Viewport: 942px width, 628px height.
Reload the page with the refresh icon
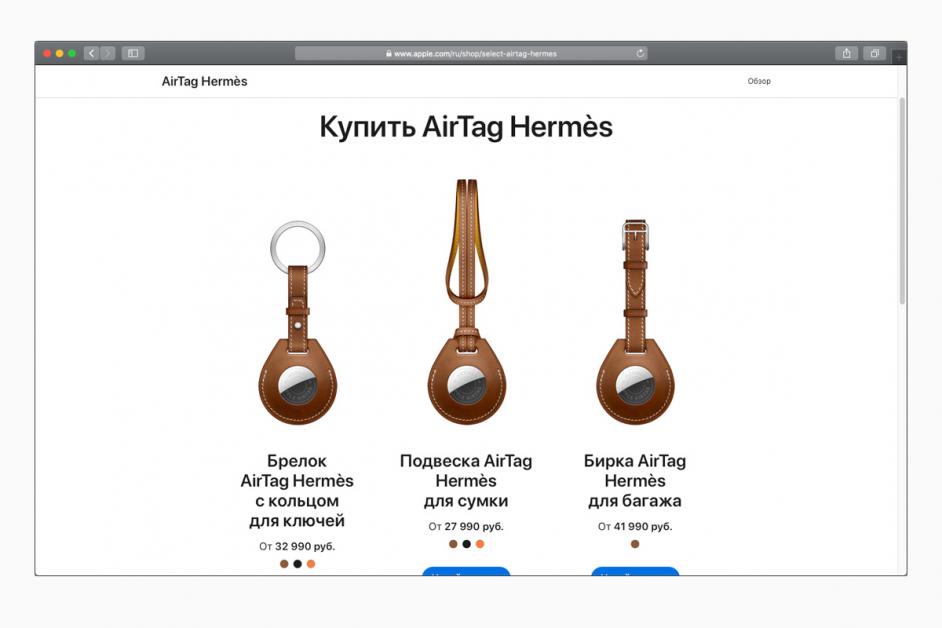click(640, 53)
